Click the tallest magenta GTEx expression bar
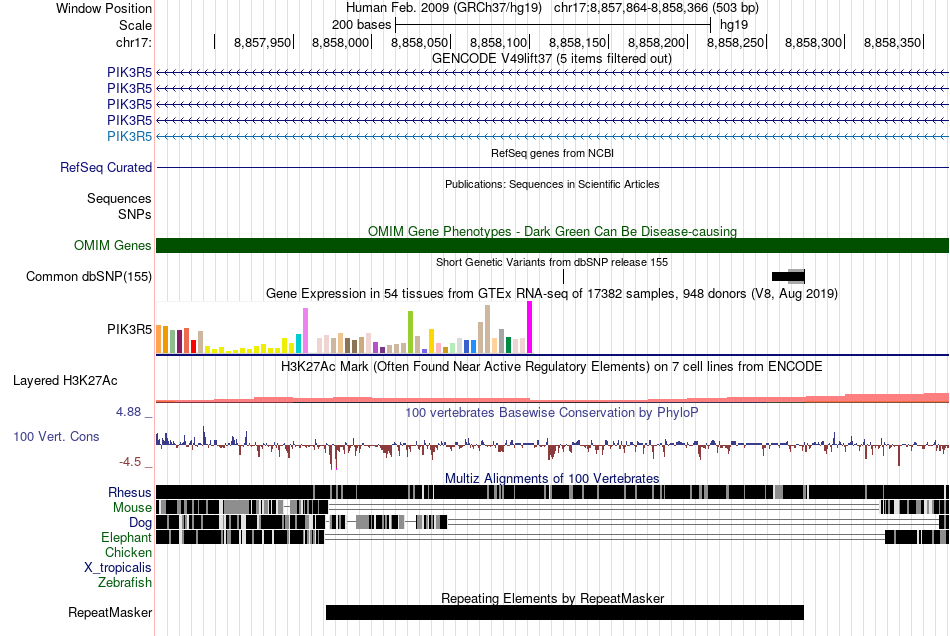This screenshot has height=636, width=950. click(530, 328)
